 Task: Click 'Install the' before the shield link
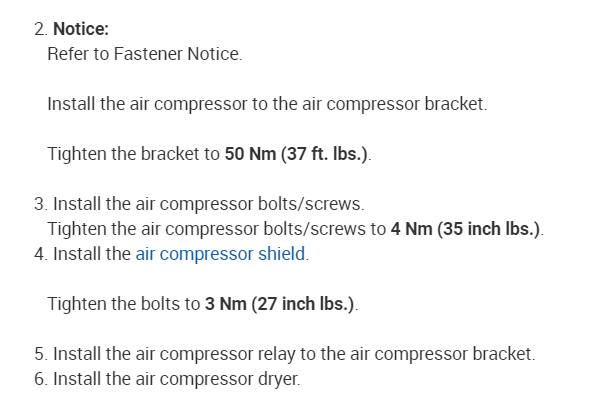coord(91,253)
